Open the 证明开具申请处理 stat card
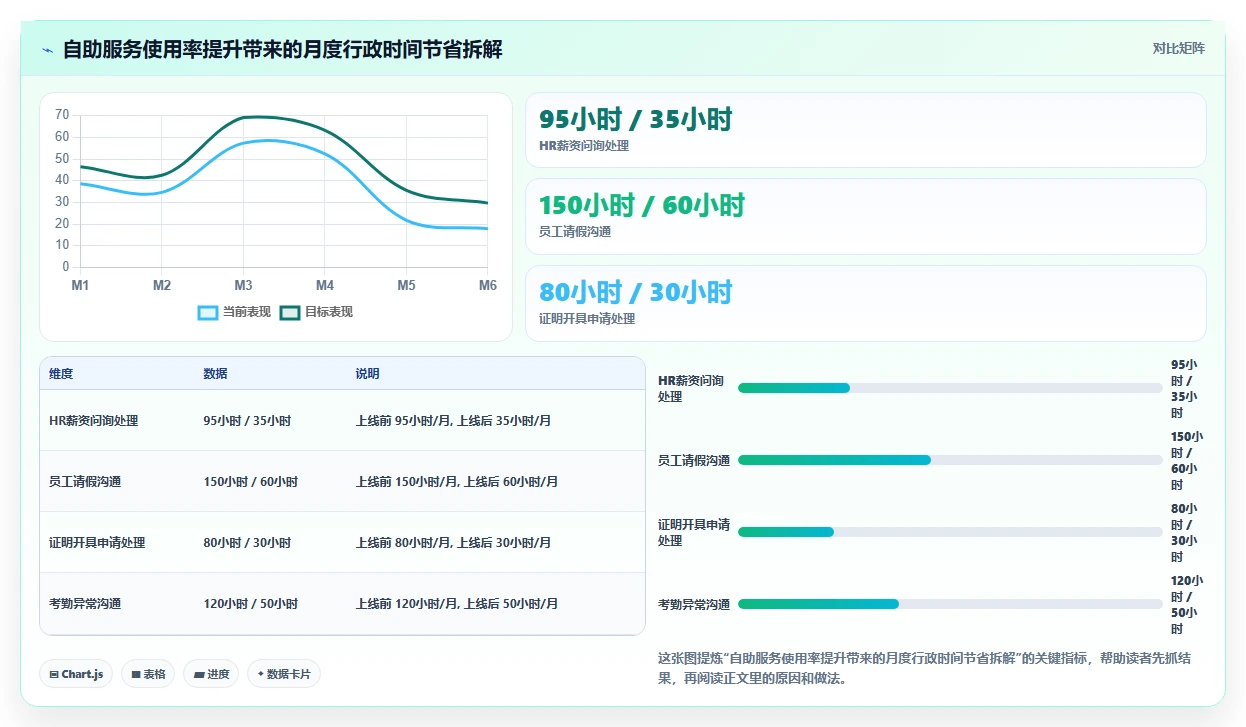The image size is (1246, 727). [866, 303]
